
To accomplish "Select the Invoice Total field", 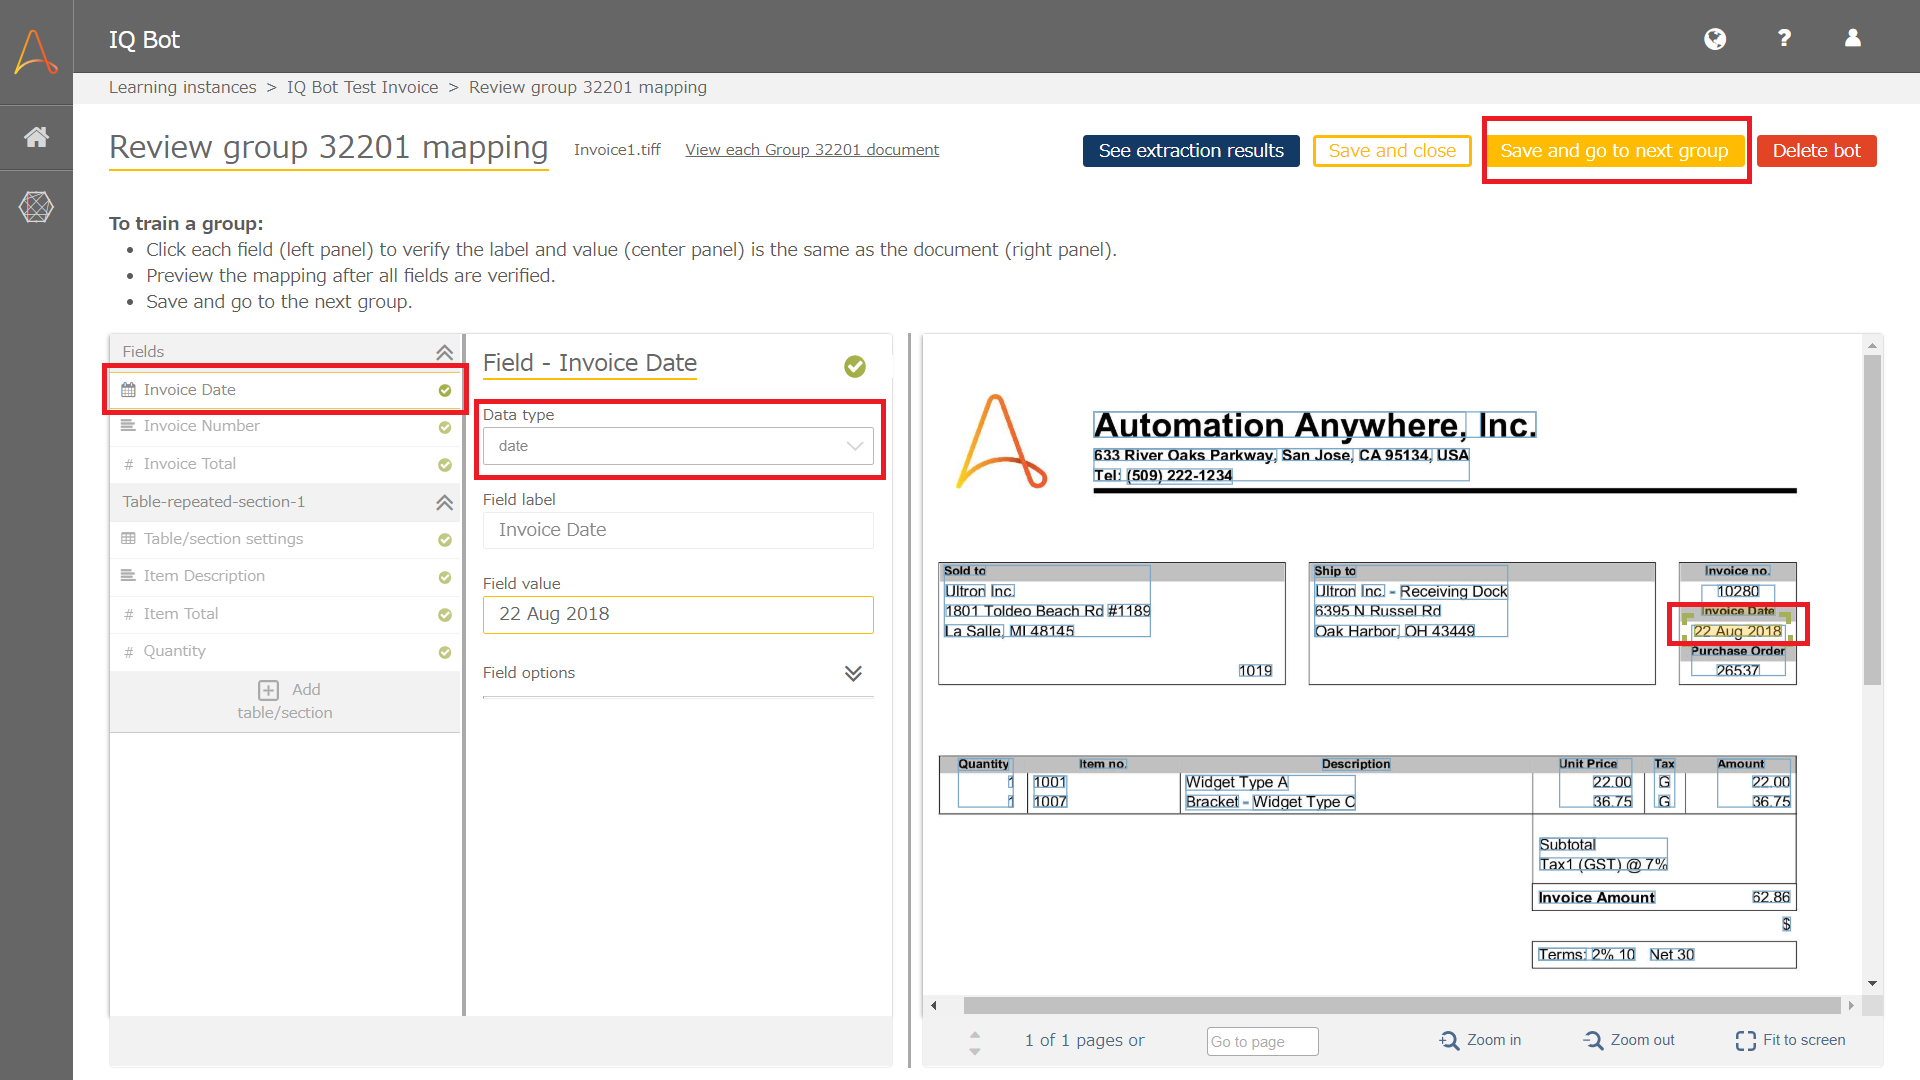I will click(285, 464).
